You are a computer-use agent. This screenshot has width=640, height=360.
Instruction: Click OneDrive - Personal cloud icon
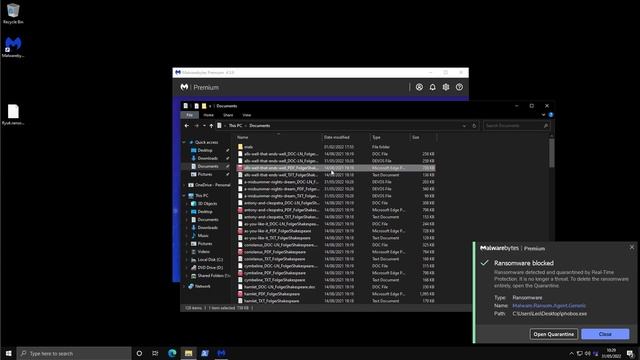(x=191, y=185)
